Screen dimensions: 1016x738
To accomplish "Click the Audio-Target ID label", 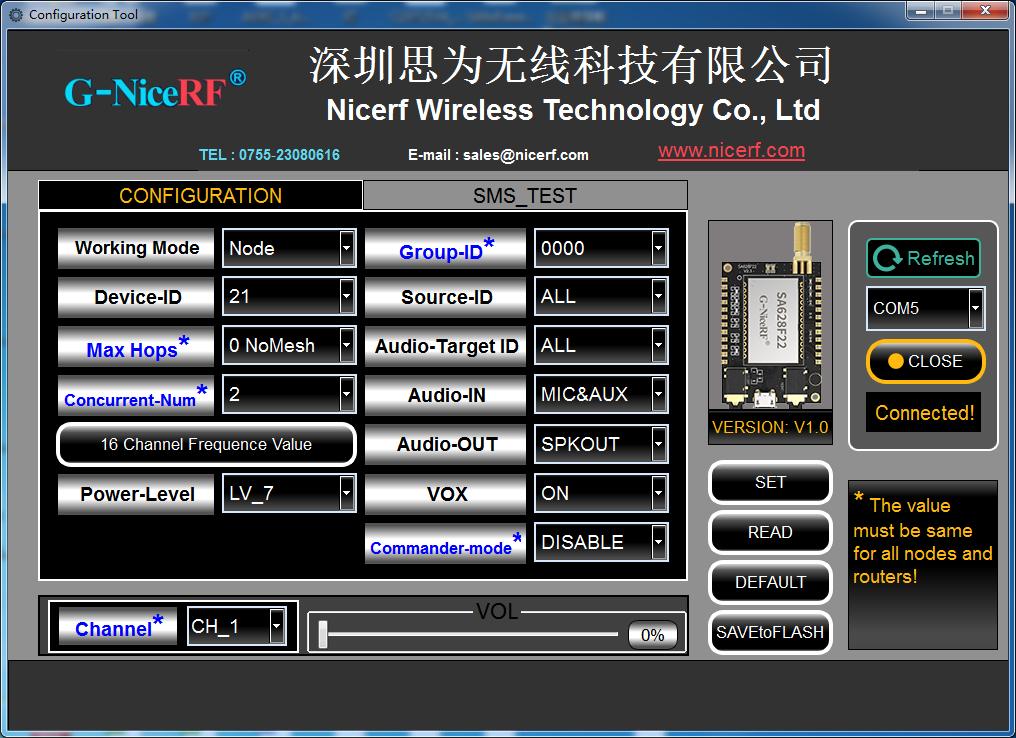I will tap(446, 346).
